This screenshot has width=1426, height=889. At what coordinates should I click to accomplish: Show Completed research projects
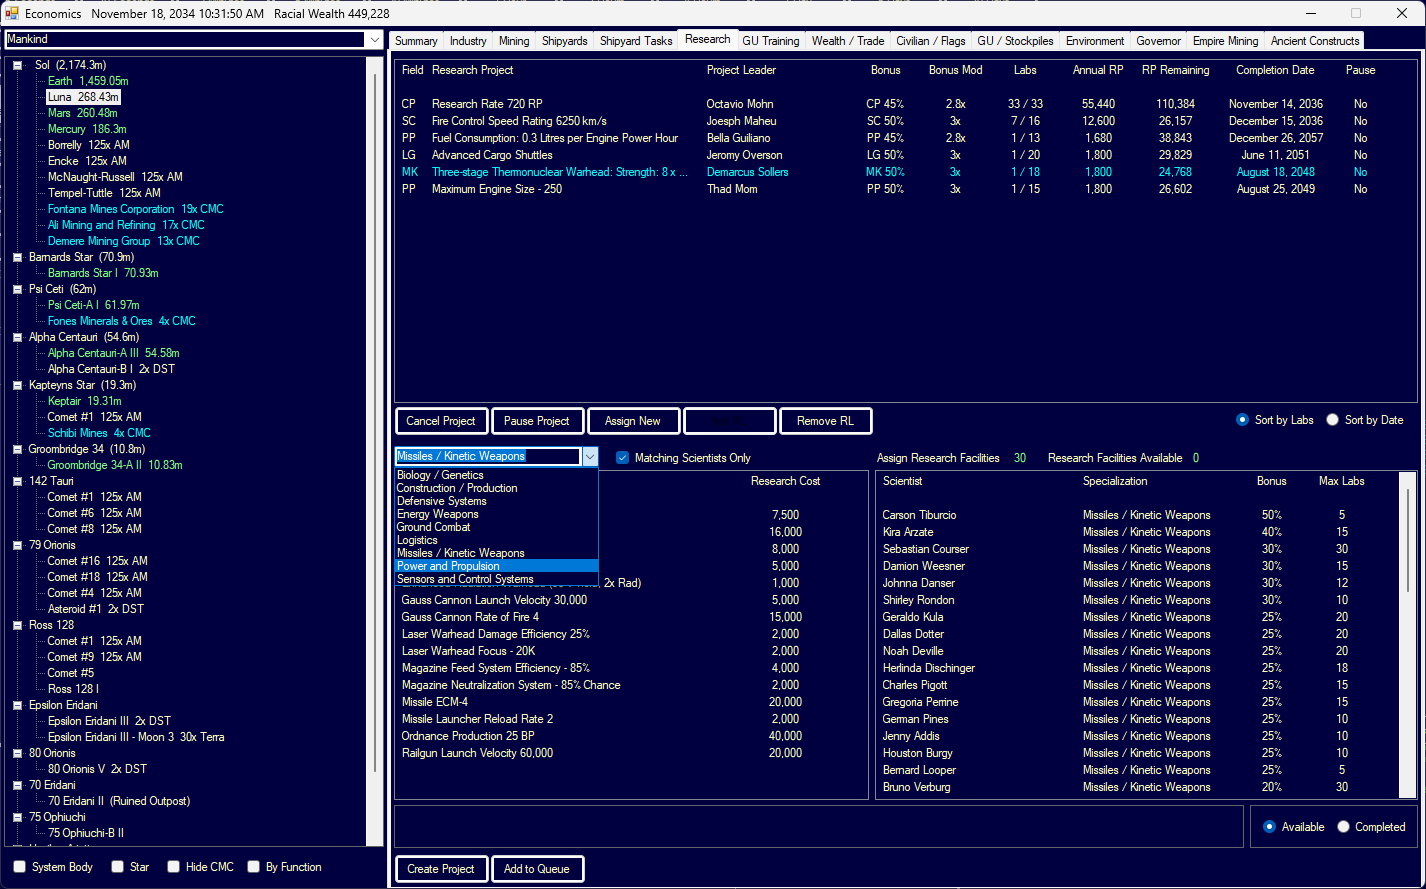coord(1344,827)
